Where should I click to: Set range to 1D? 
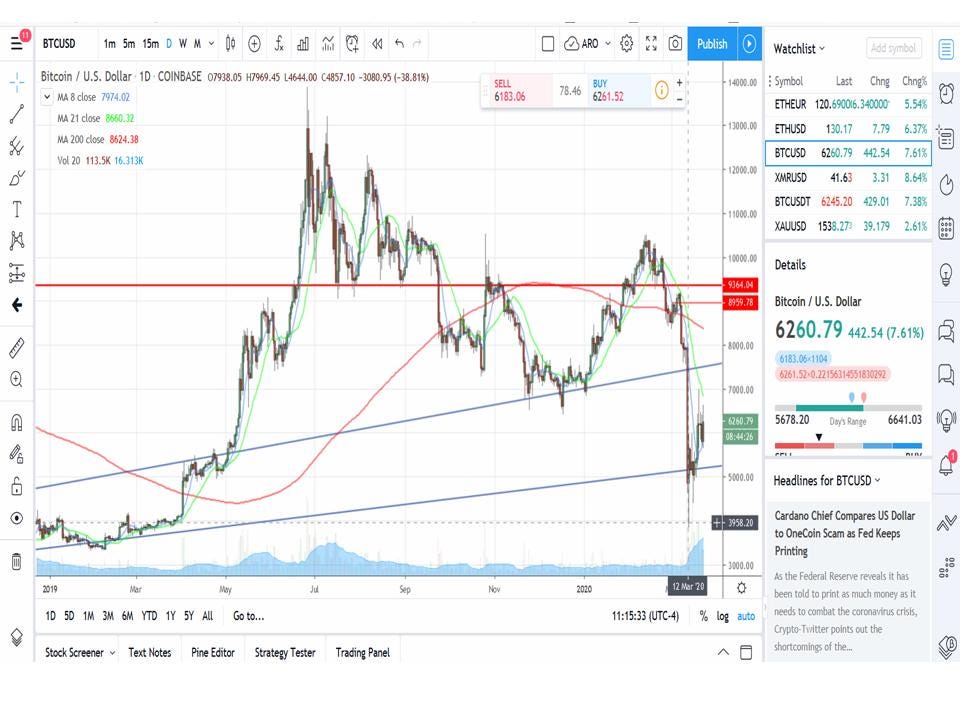(50, 616)
